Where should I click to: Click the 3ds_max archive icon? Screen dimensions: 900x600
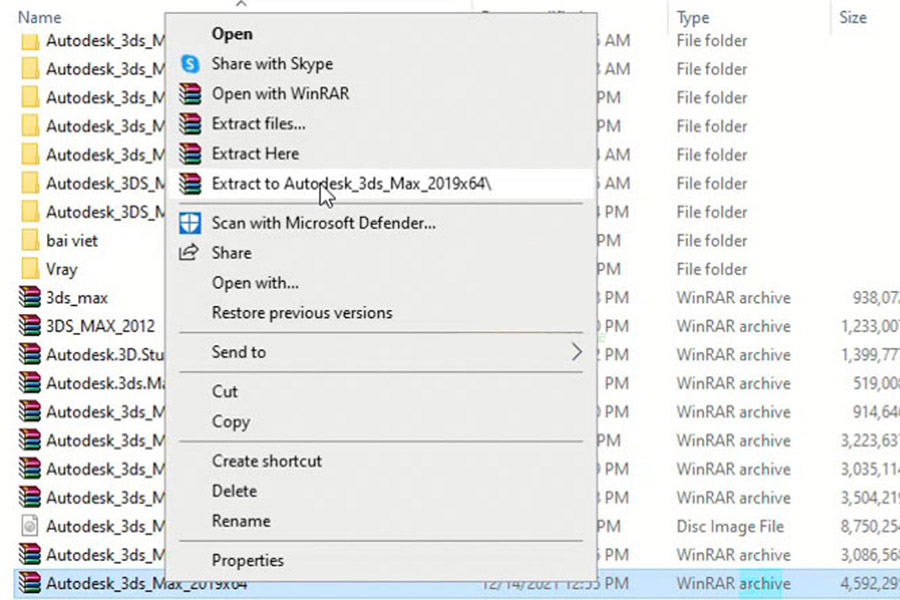click(29, 297)
